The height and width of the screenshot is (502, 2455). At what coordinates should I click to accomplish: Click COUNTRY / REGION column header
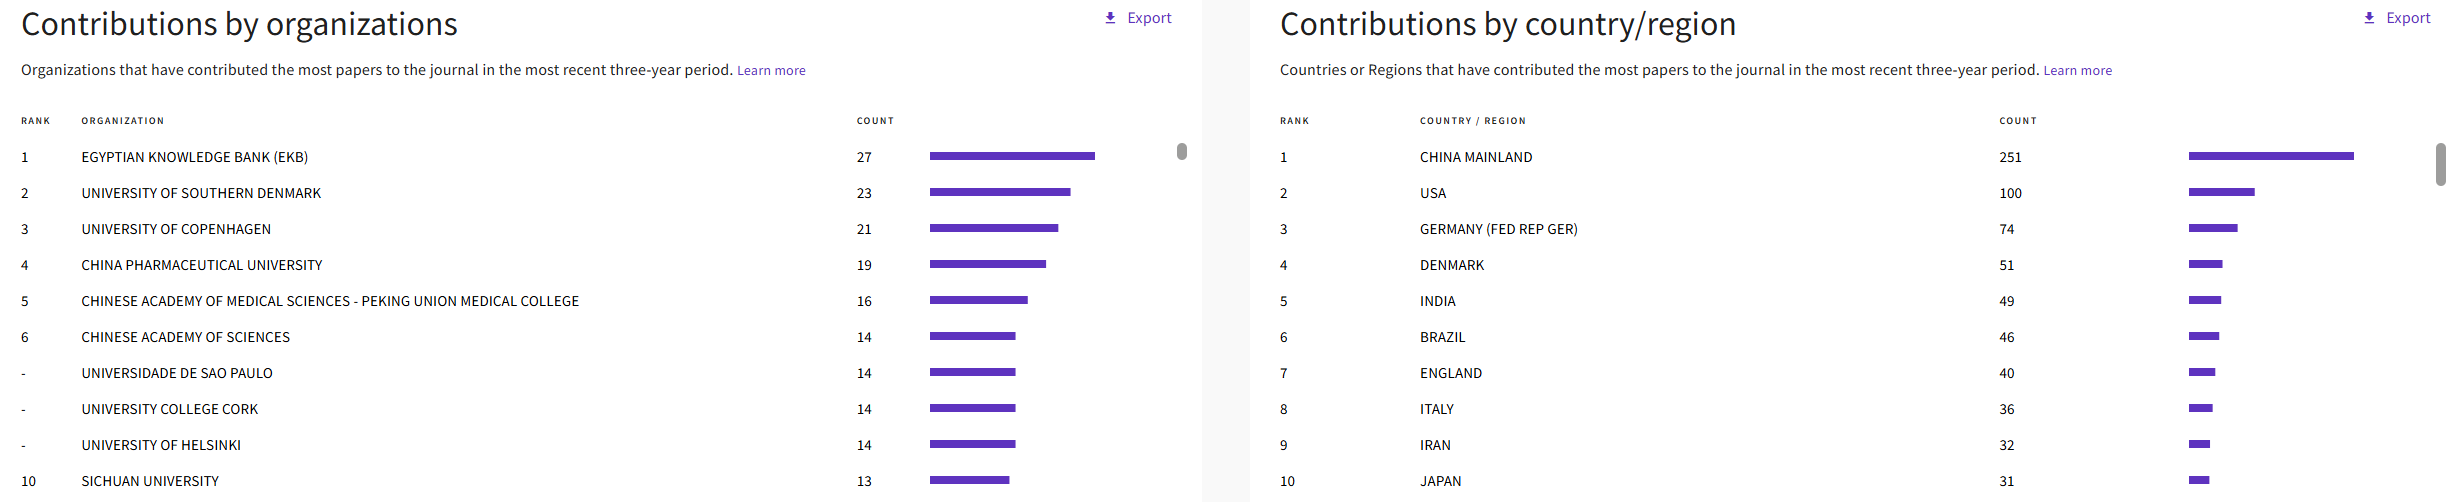(x=1473, y=121)
